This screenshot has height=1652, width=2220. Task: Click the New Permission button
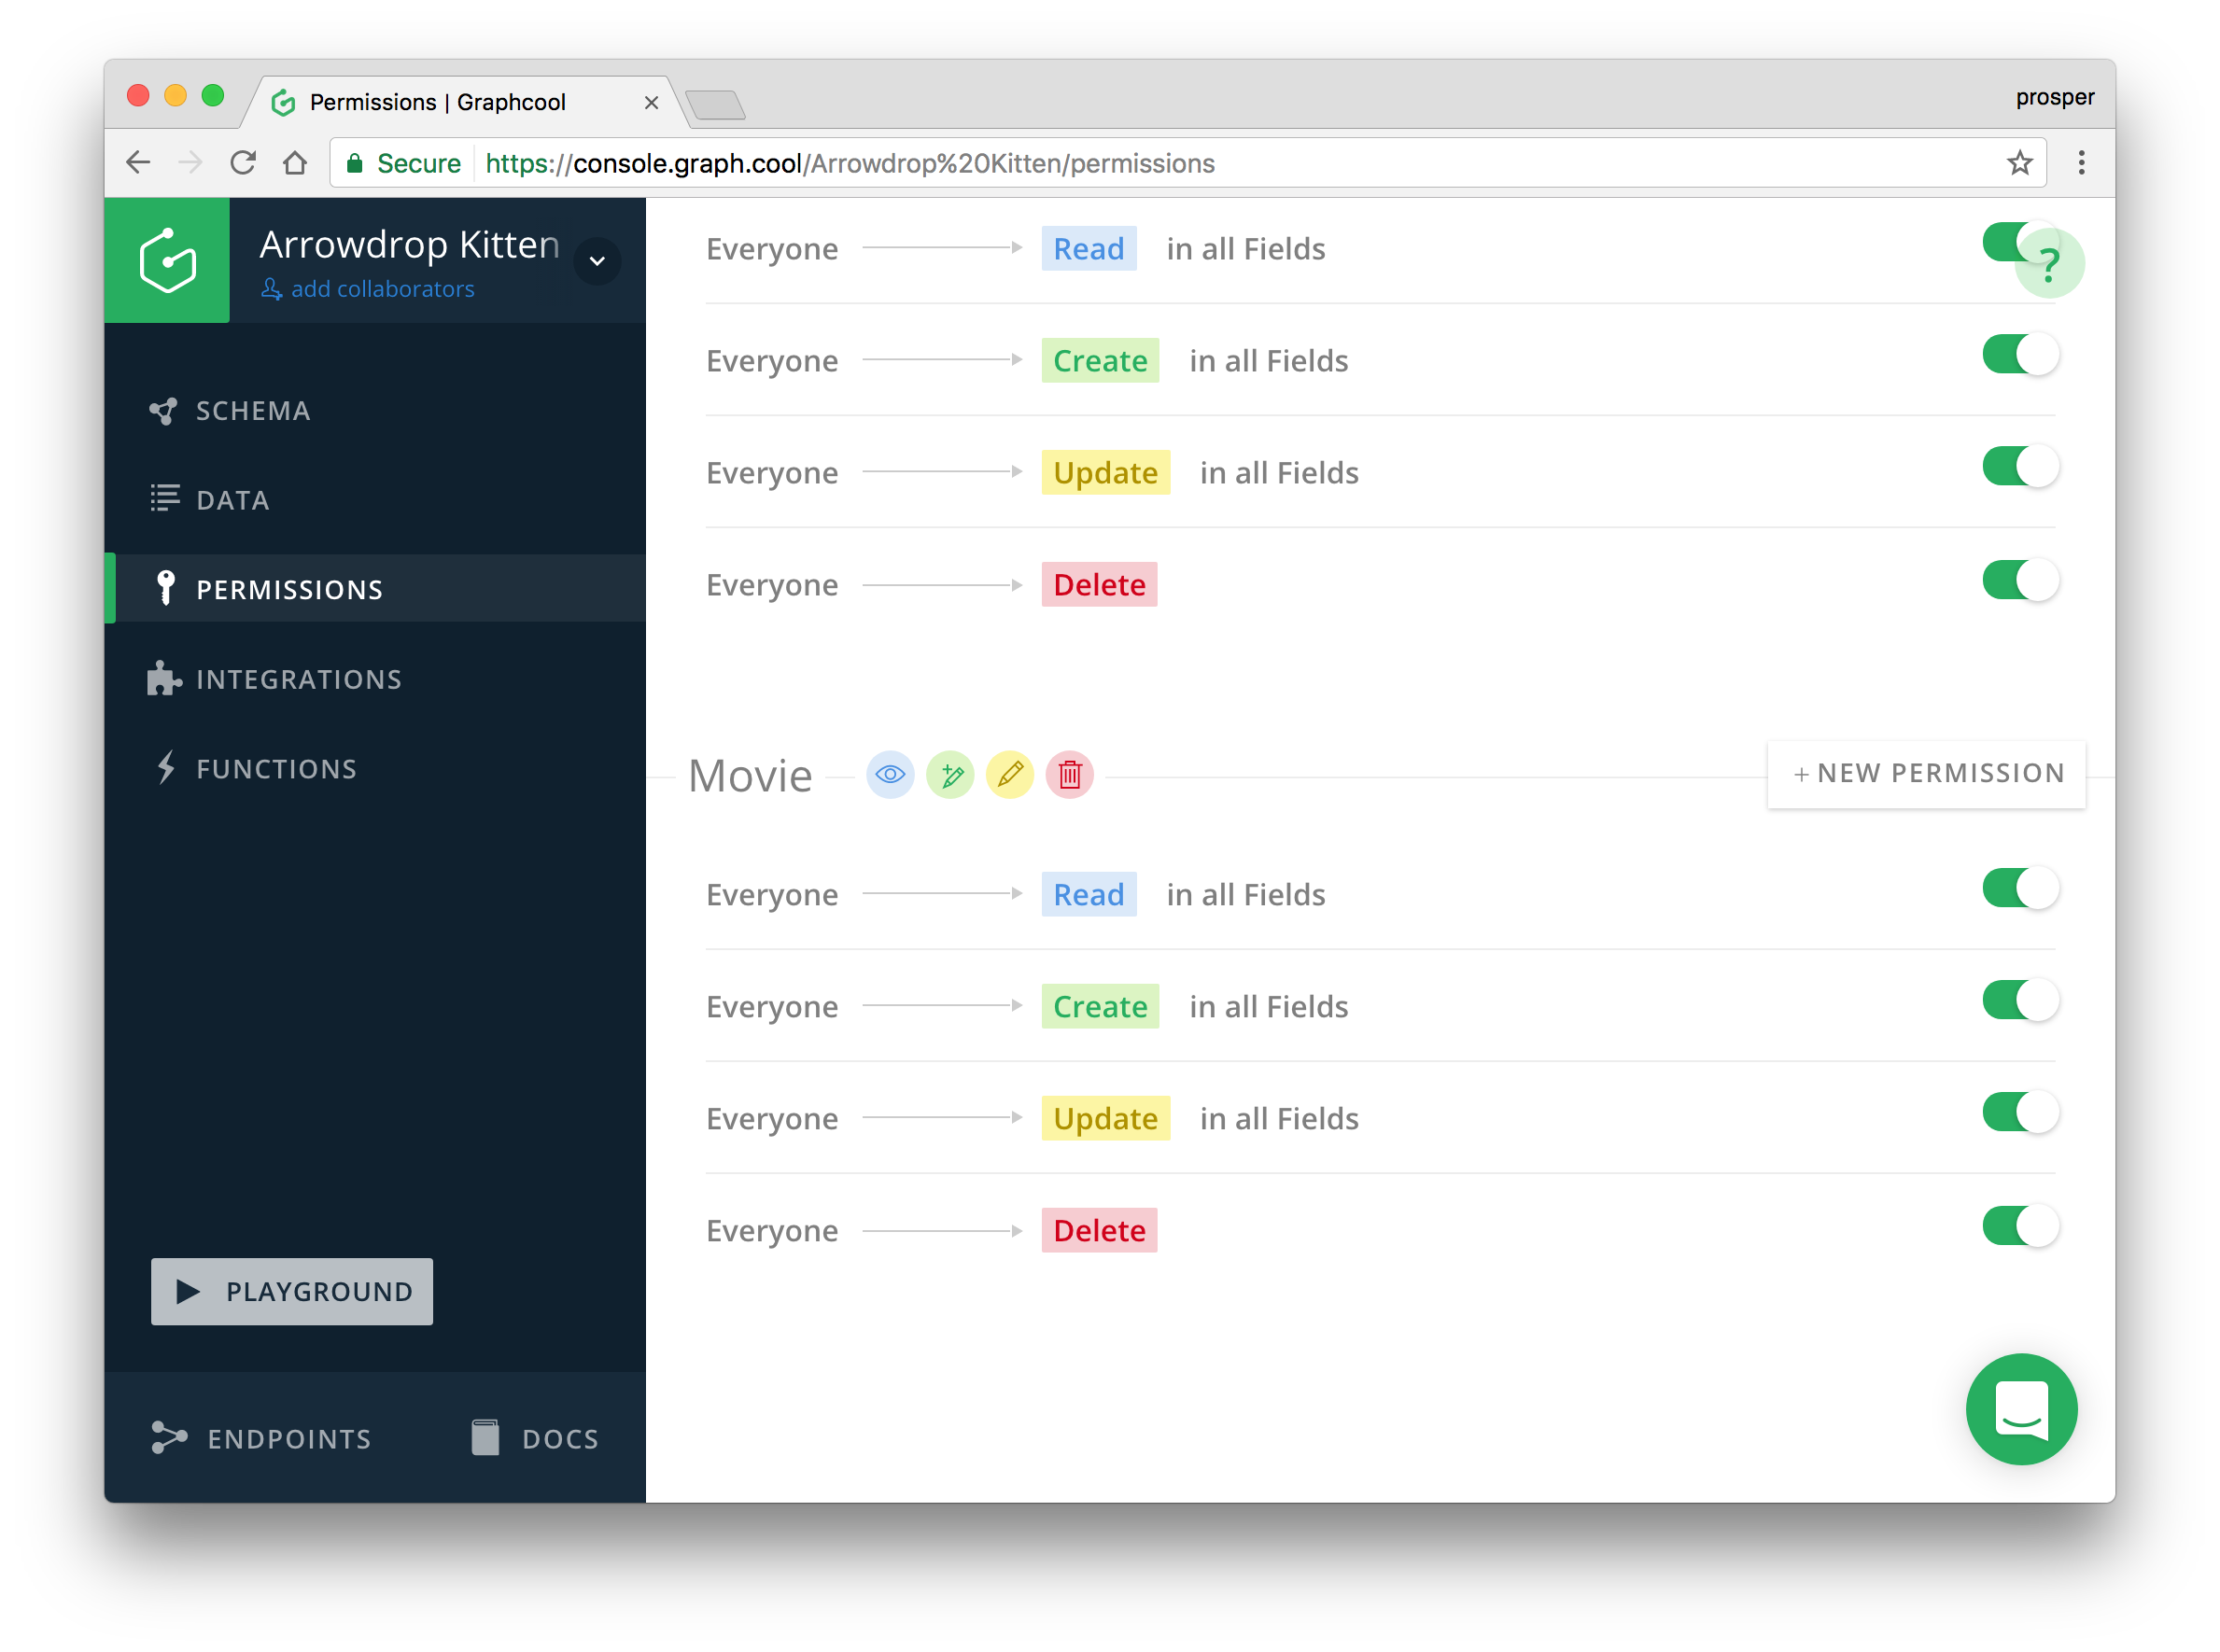coord(1926,773)
